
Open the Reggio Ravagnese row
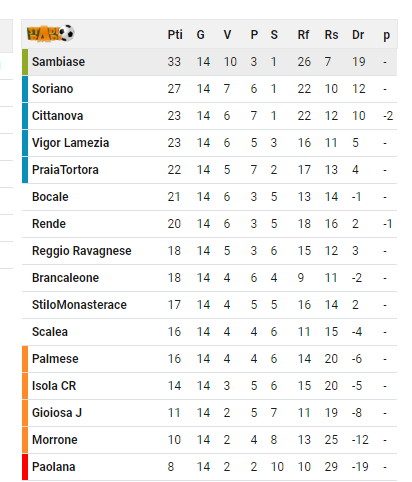(x=209, y=251)
